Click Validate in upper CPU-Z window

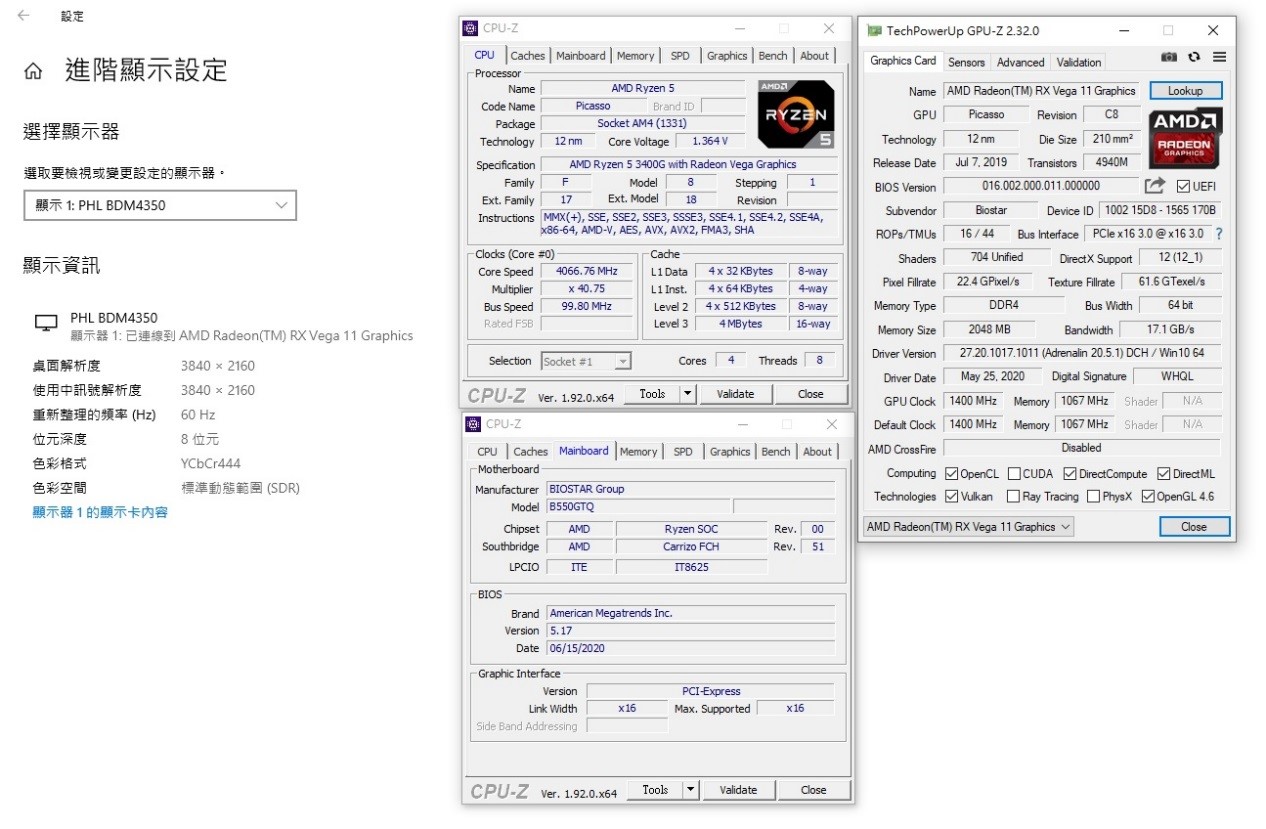735,394
